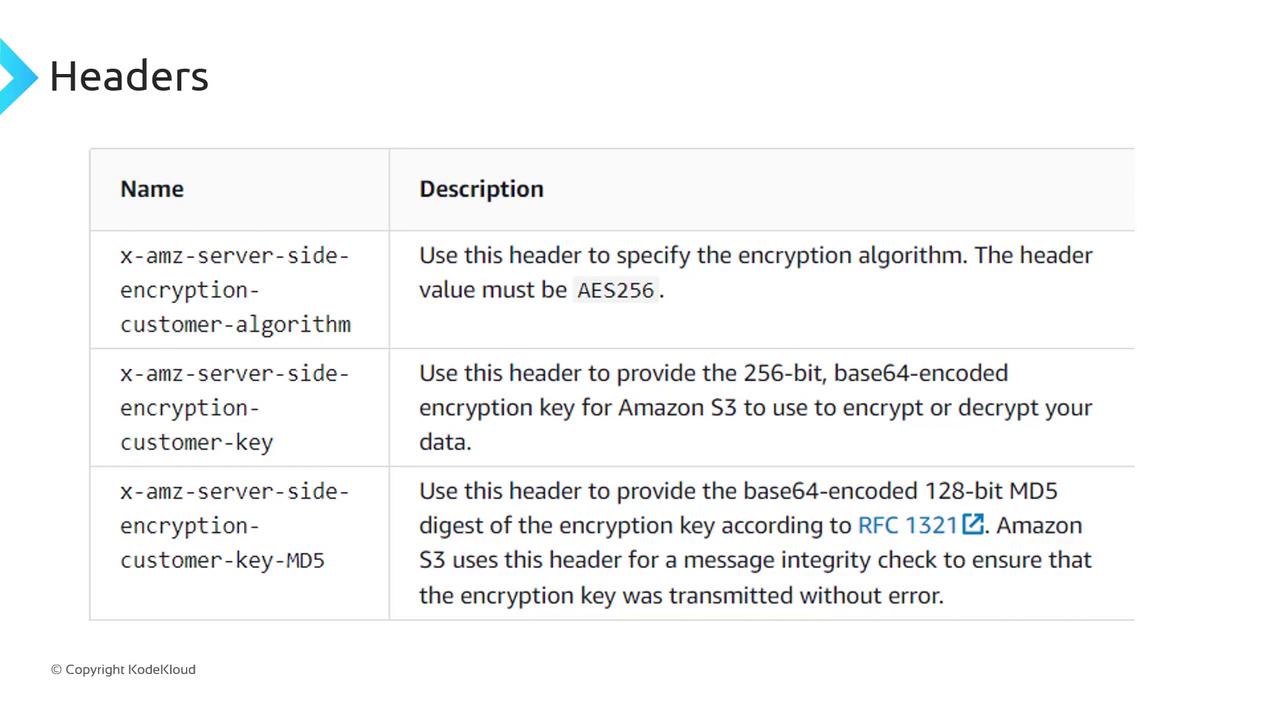The width and height of the screenshot is (1280, 720).
Task: Click the '256-bit, base64-encoded' text
Action: (x=875, y=373)
